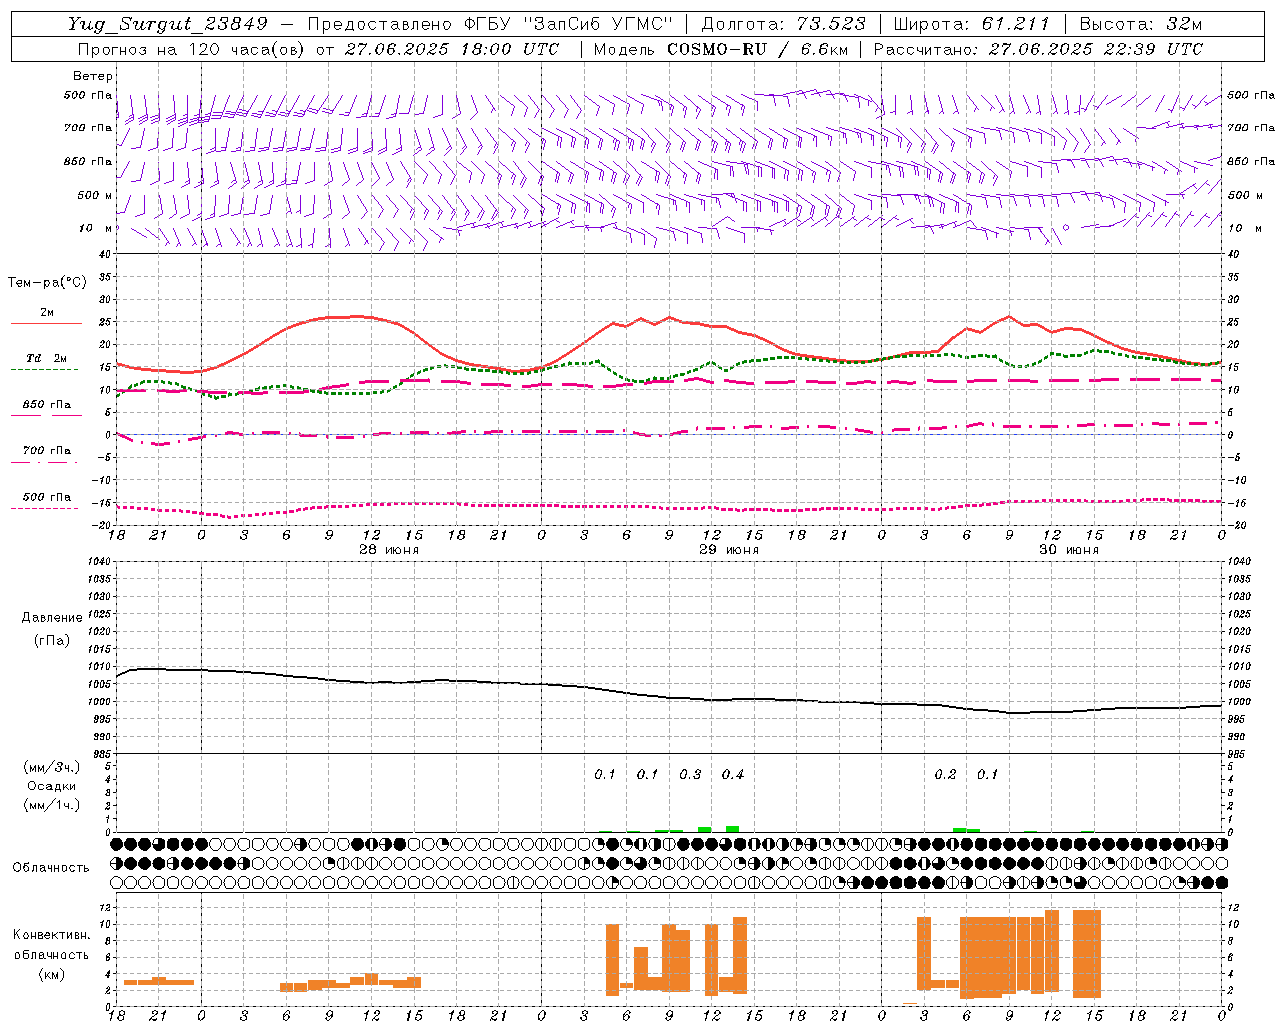The width and height of the screenshot is (1280, 1024).
Task: Click the 500 м wind level label on the left
Action: 88,195
